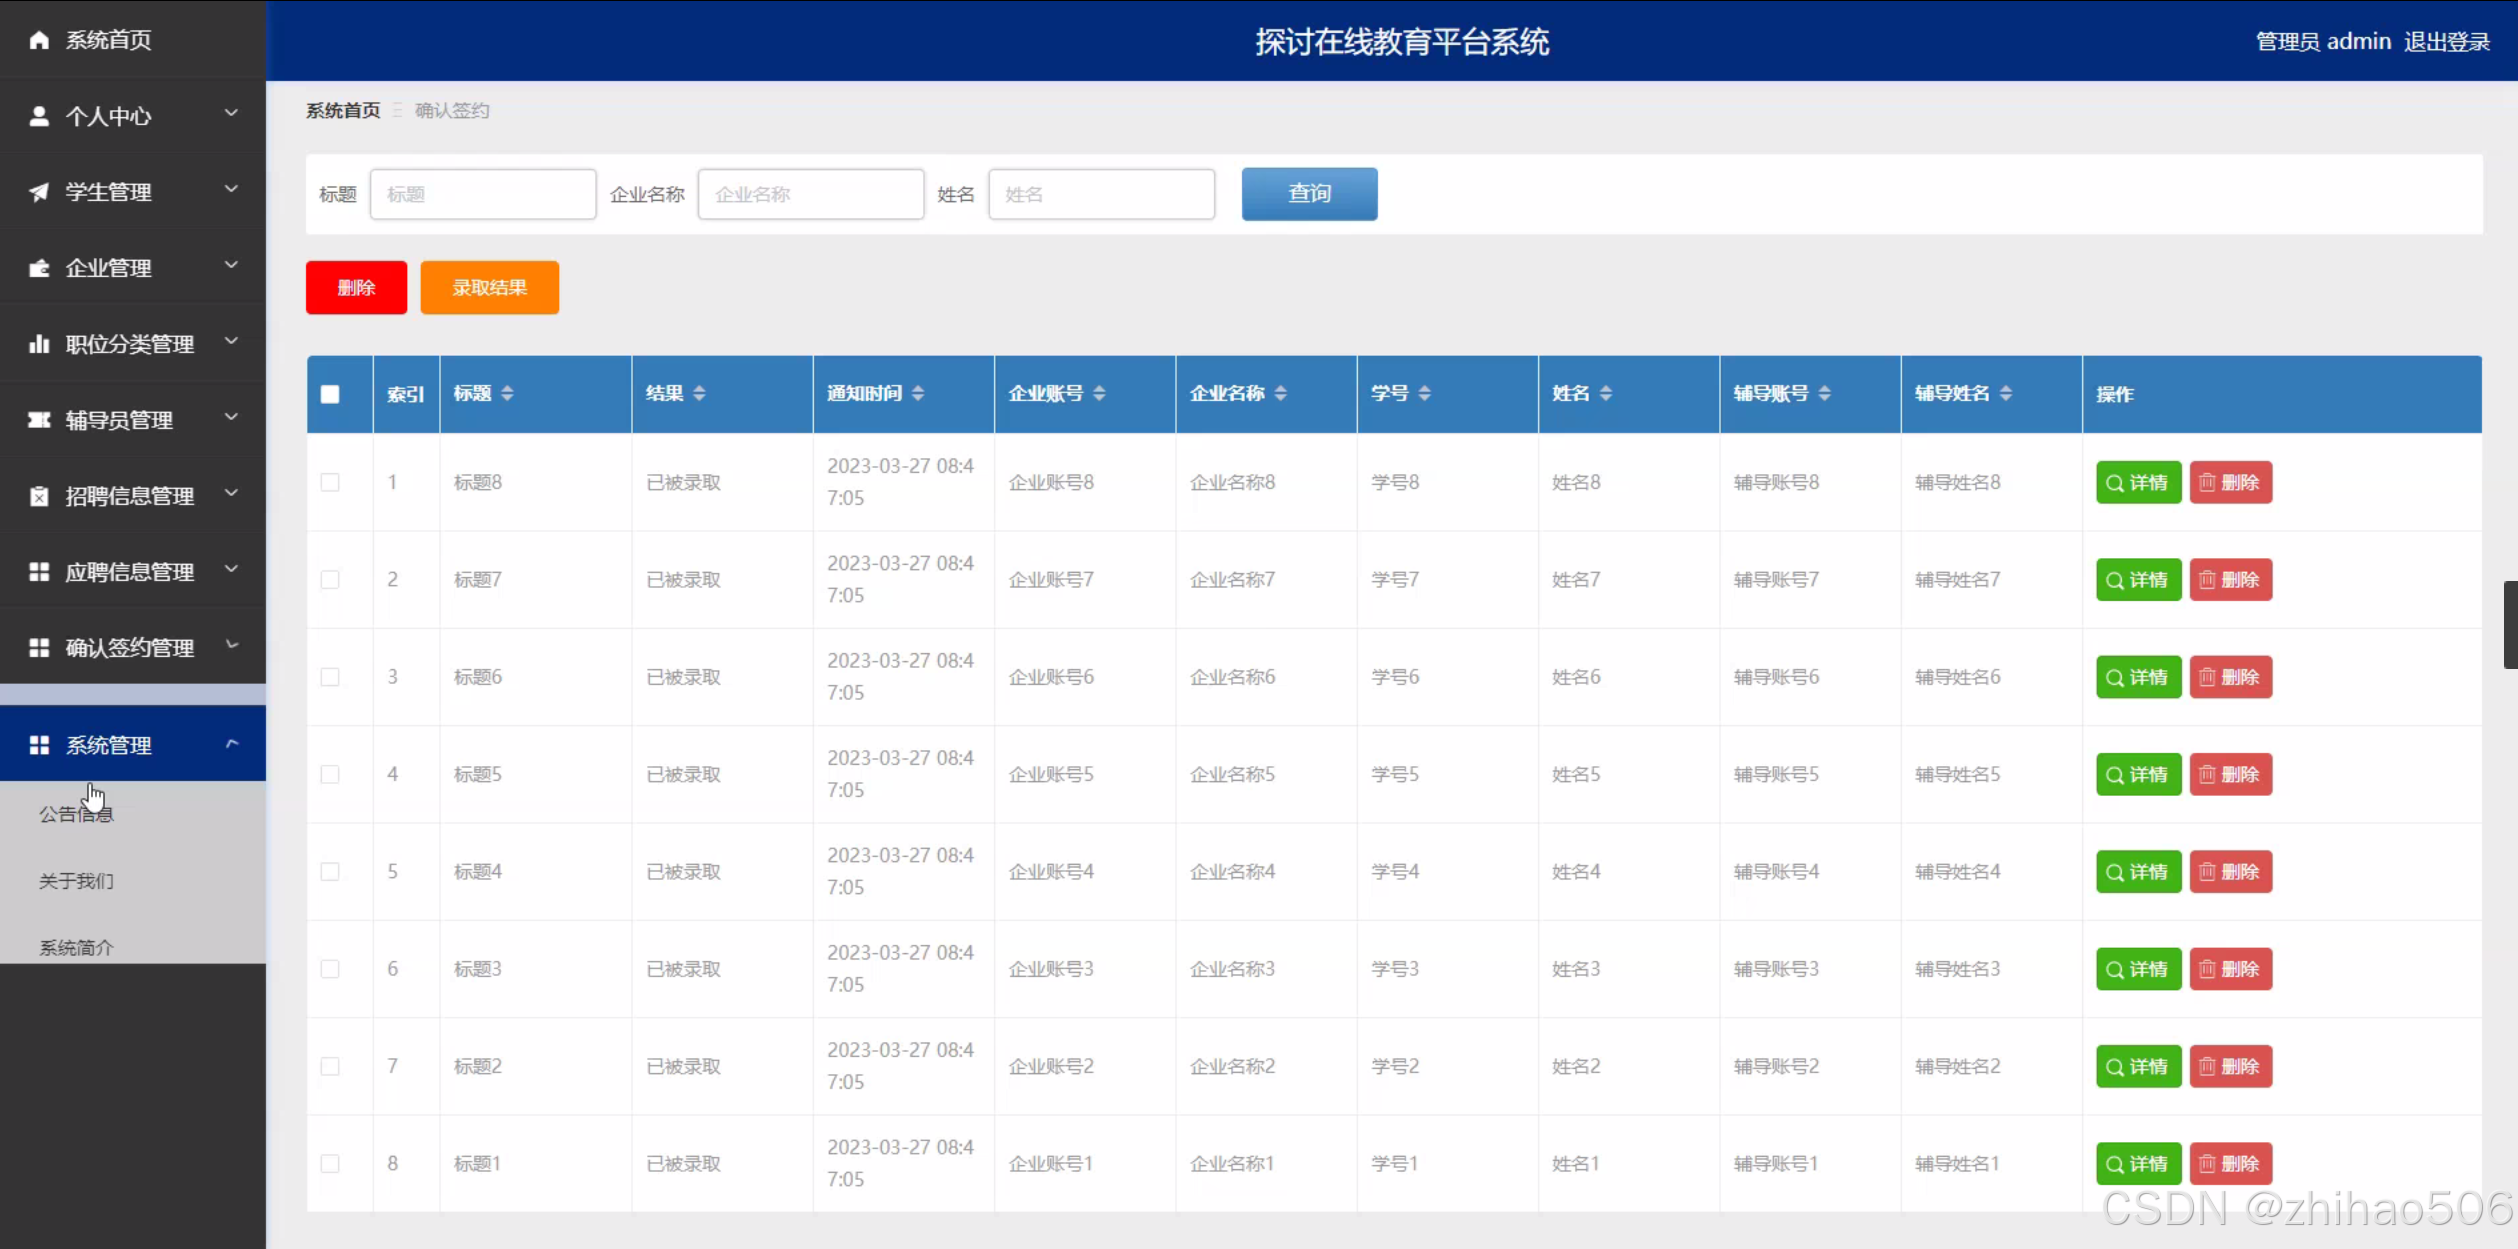2518x1249 pixels.
Task: Sort the table by 通知时间 column arrows
Action: point(918,394)
